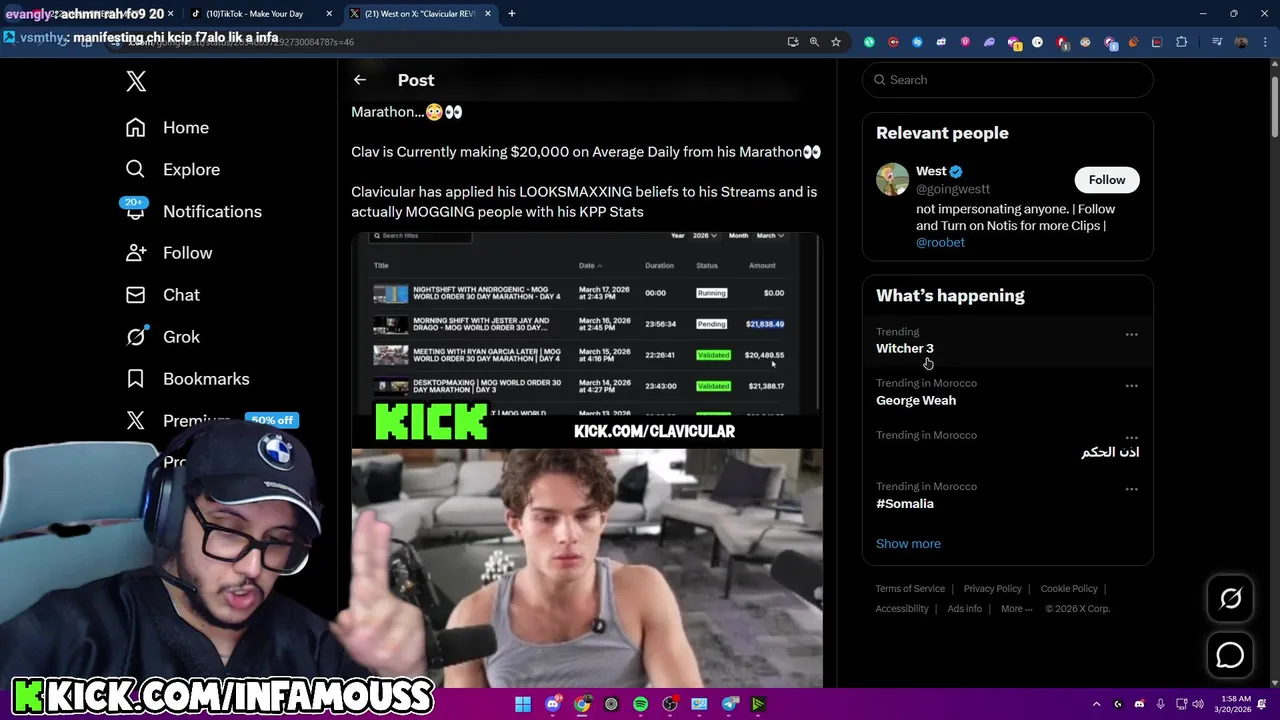Viewport: 1280px width, 720px height.
Task: Open the Cookie Policy link
Action: point(1069,589)
